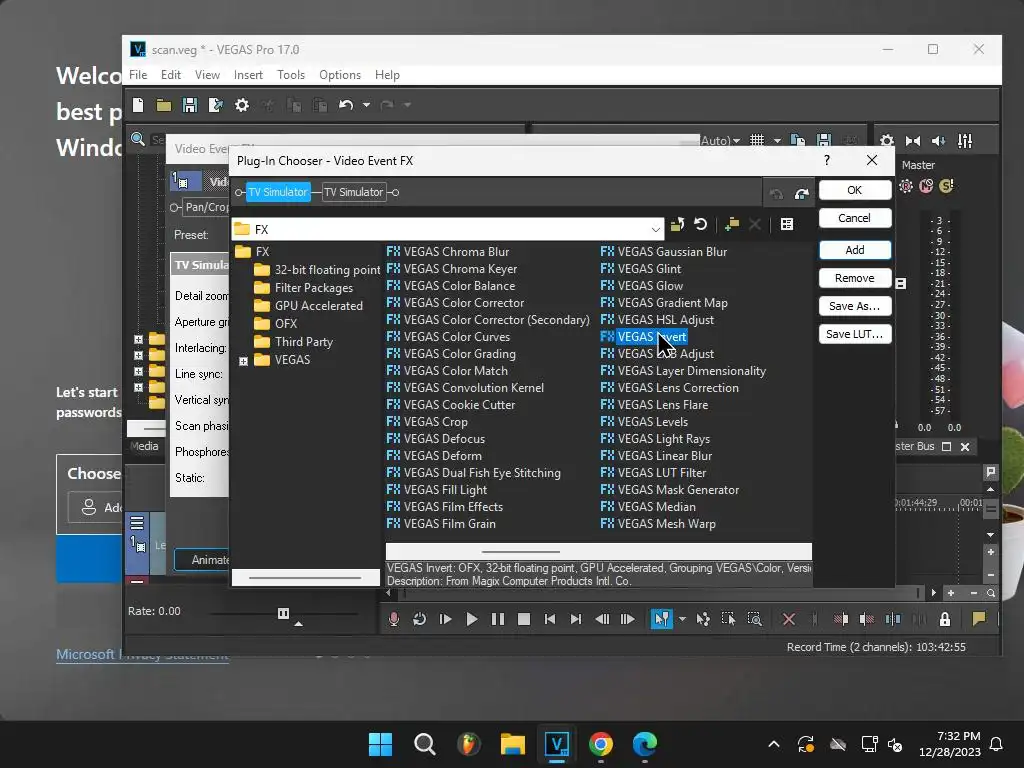Change the plug-in list view mode icon
The width and height of the screenshot is (1024, 768).
787,225
